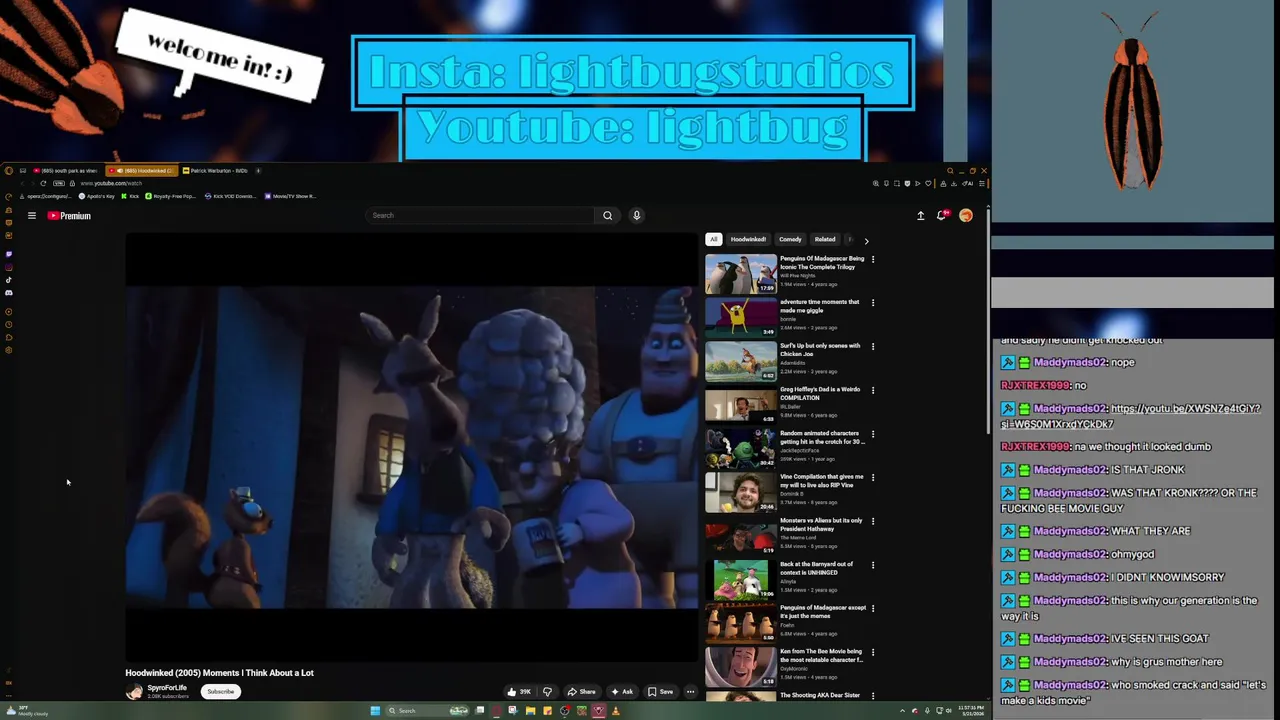This screenshot has width=1280, height=720.
Task: Open more actions ellipsis under video
Action: (690, 691)
